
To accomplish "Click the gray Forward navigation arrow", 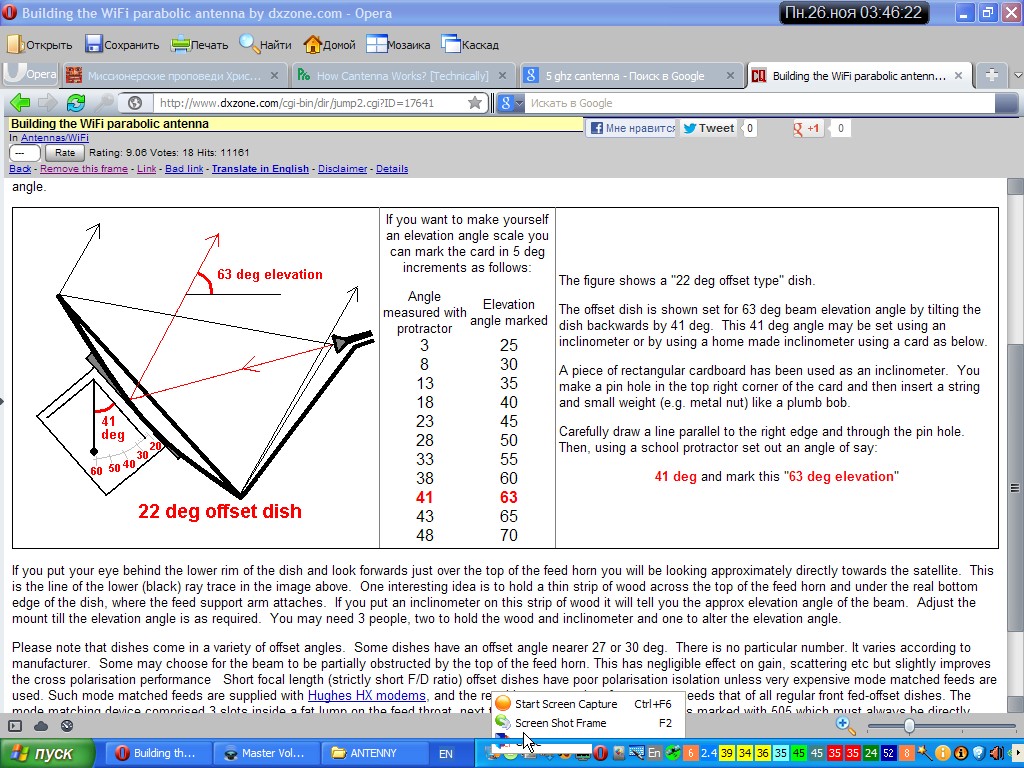I will click(48, 103).
